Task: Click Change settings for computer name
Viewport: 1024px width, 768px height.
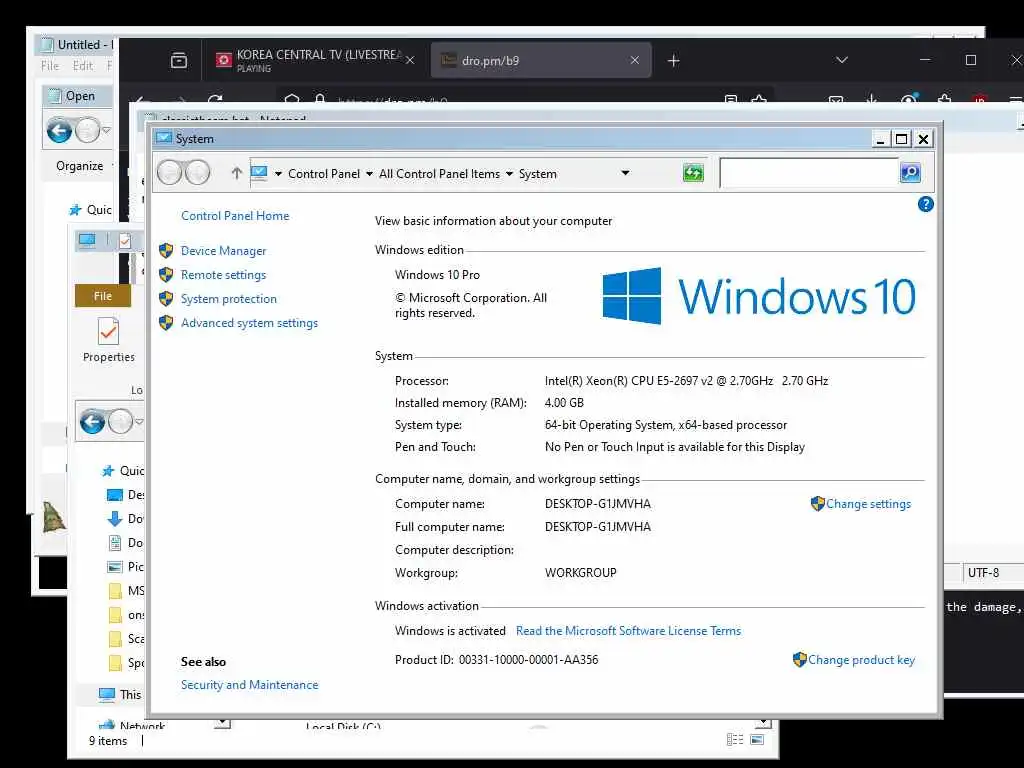Action: [x=868, y=504]
